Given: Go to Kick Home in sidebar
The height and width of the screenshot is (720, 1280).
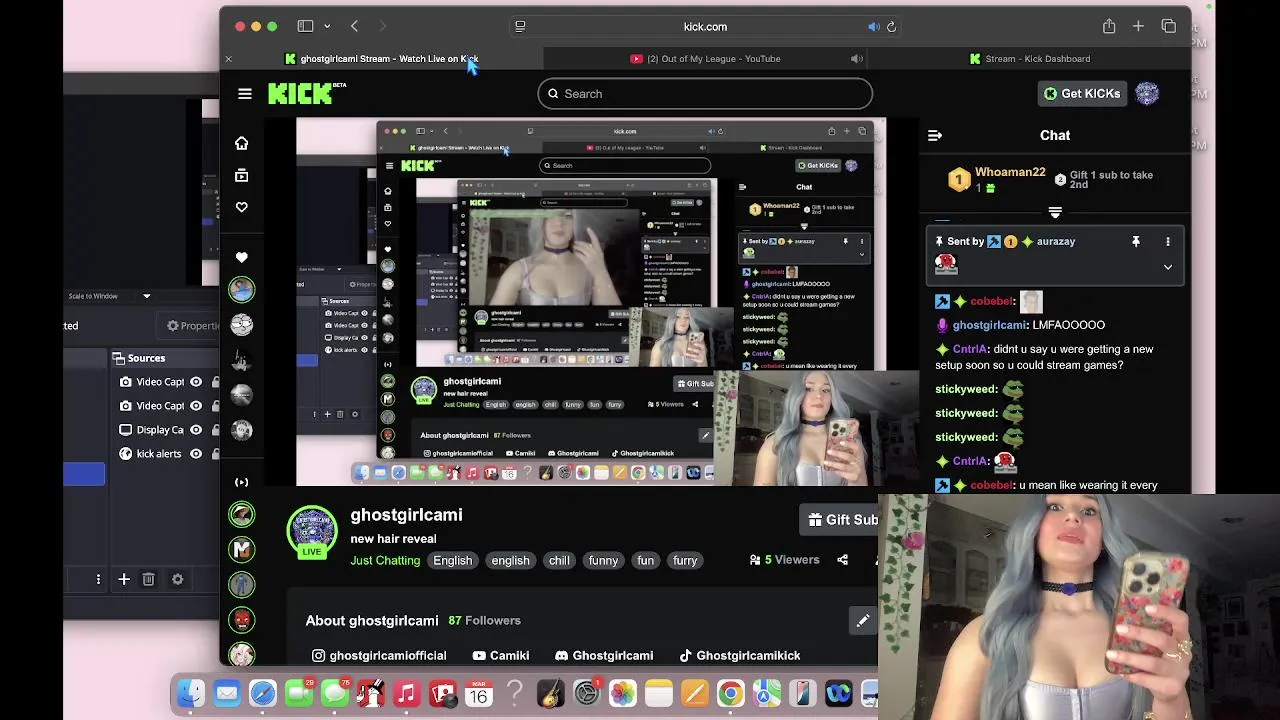Looking at the screenshot, I should pyautogui.click(x=241, y=143).
